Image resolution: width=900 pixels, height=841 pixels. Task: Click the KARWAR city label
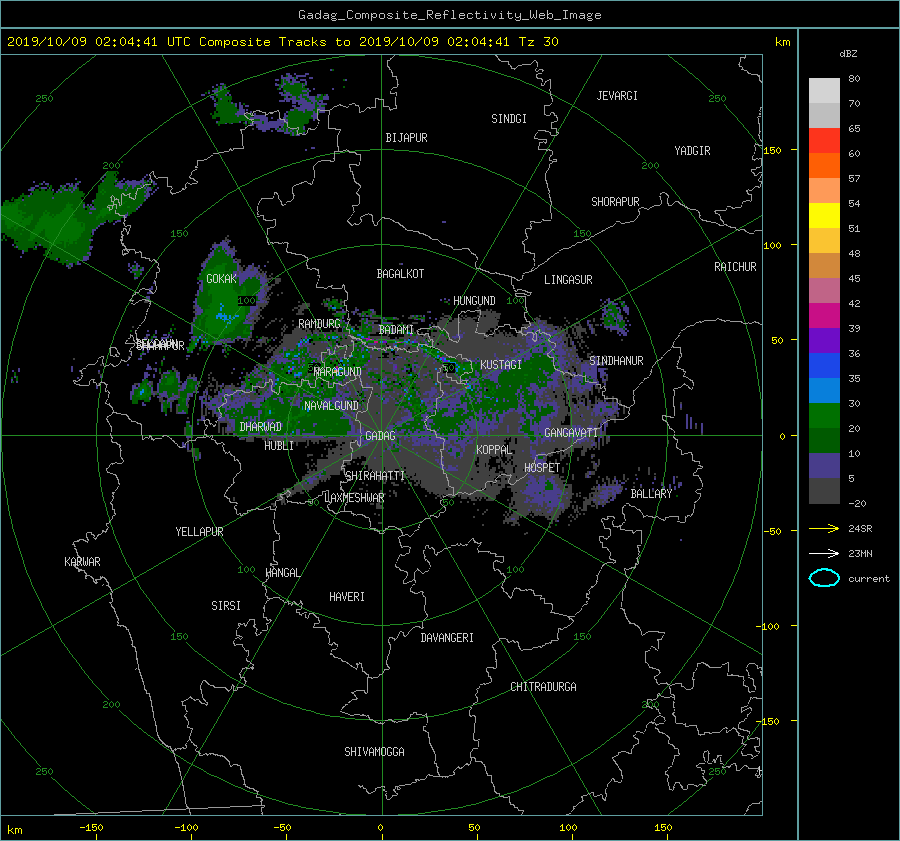[82, 562]
